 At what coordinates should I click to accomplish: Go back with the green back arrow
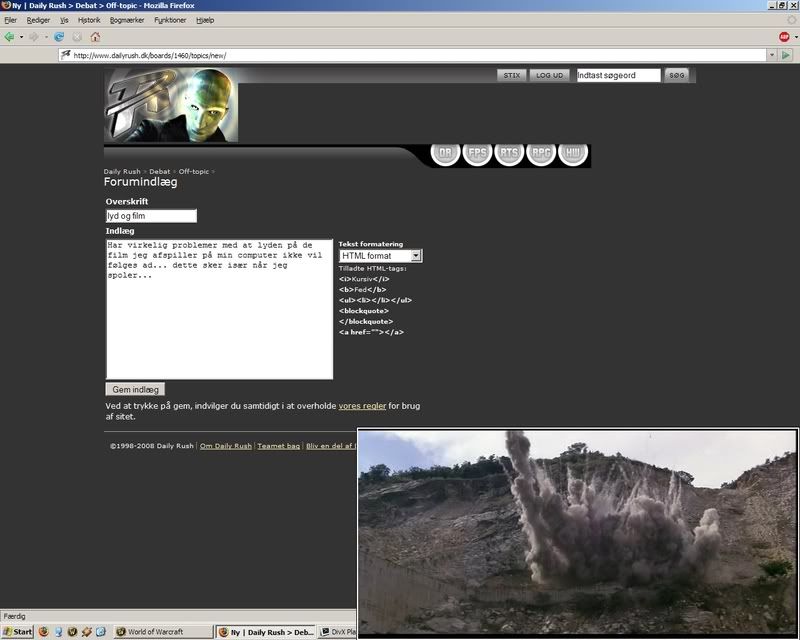coord(10,37)
